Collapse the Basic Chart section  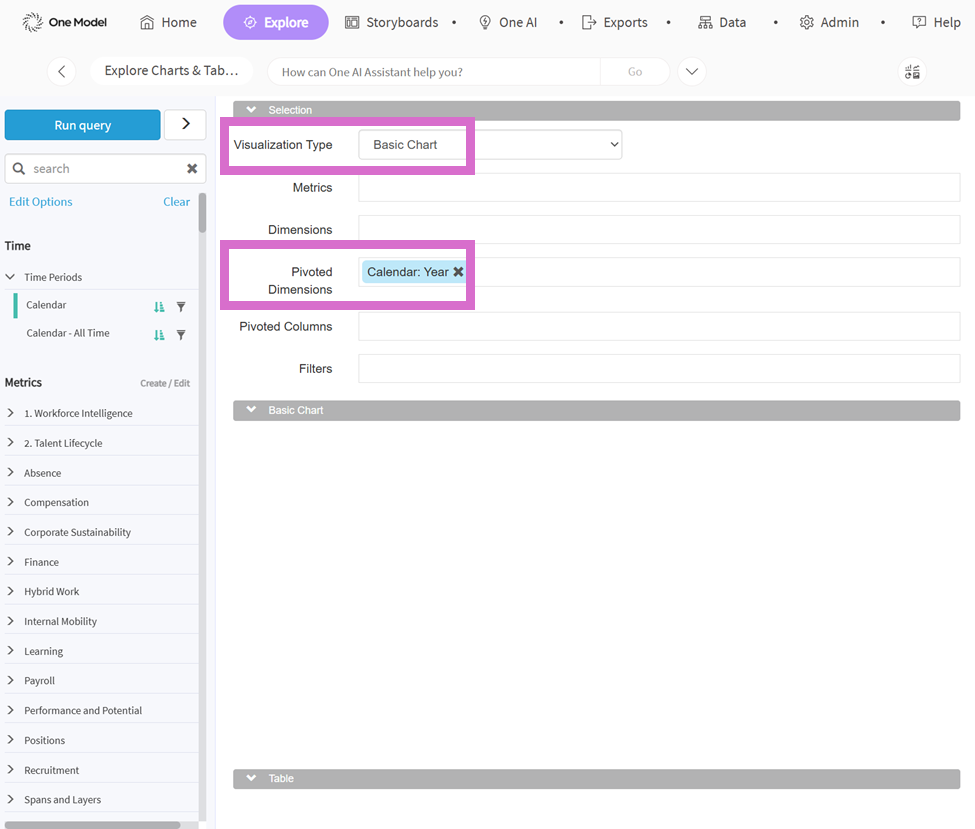[252, 410]
